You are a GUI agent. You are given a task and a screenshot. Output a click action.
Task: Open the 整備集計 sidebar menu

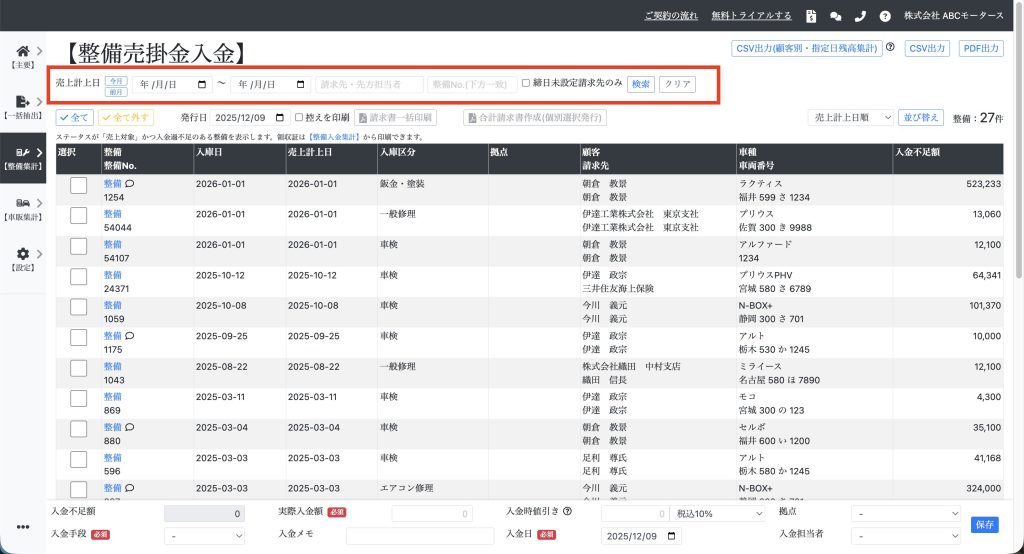coord(23,158)
